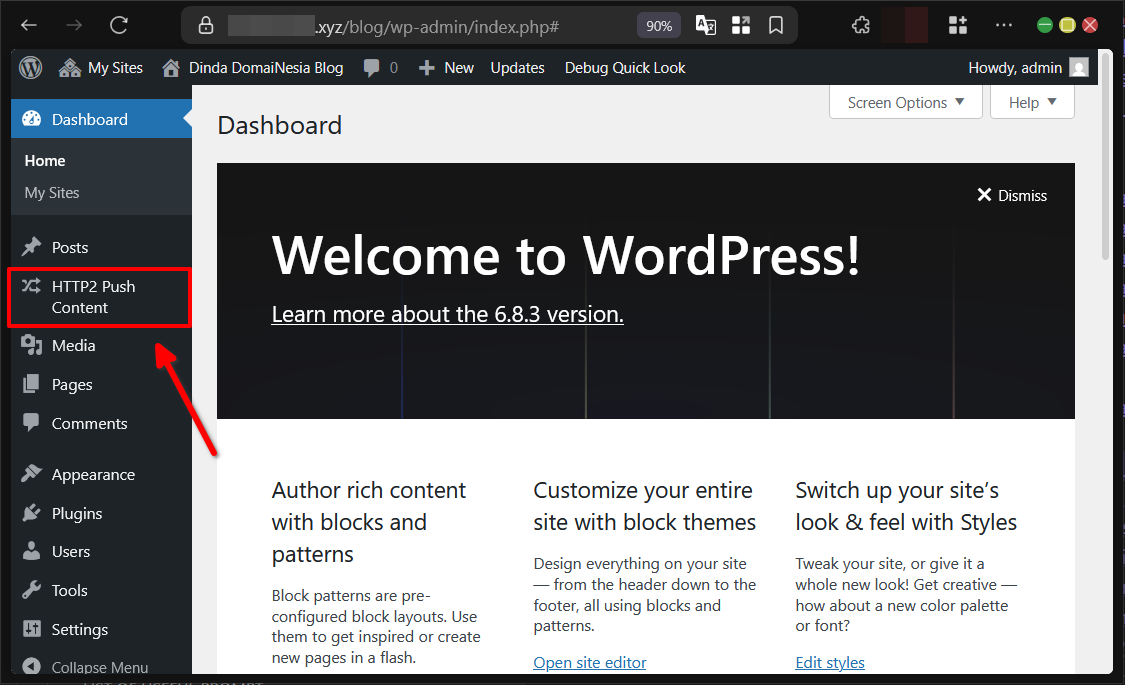Click Learn more about the 6.8.3 version
Image resolution: width=1125 pixels, height=685 pixels.
(447, 314)
